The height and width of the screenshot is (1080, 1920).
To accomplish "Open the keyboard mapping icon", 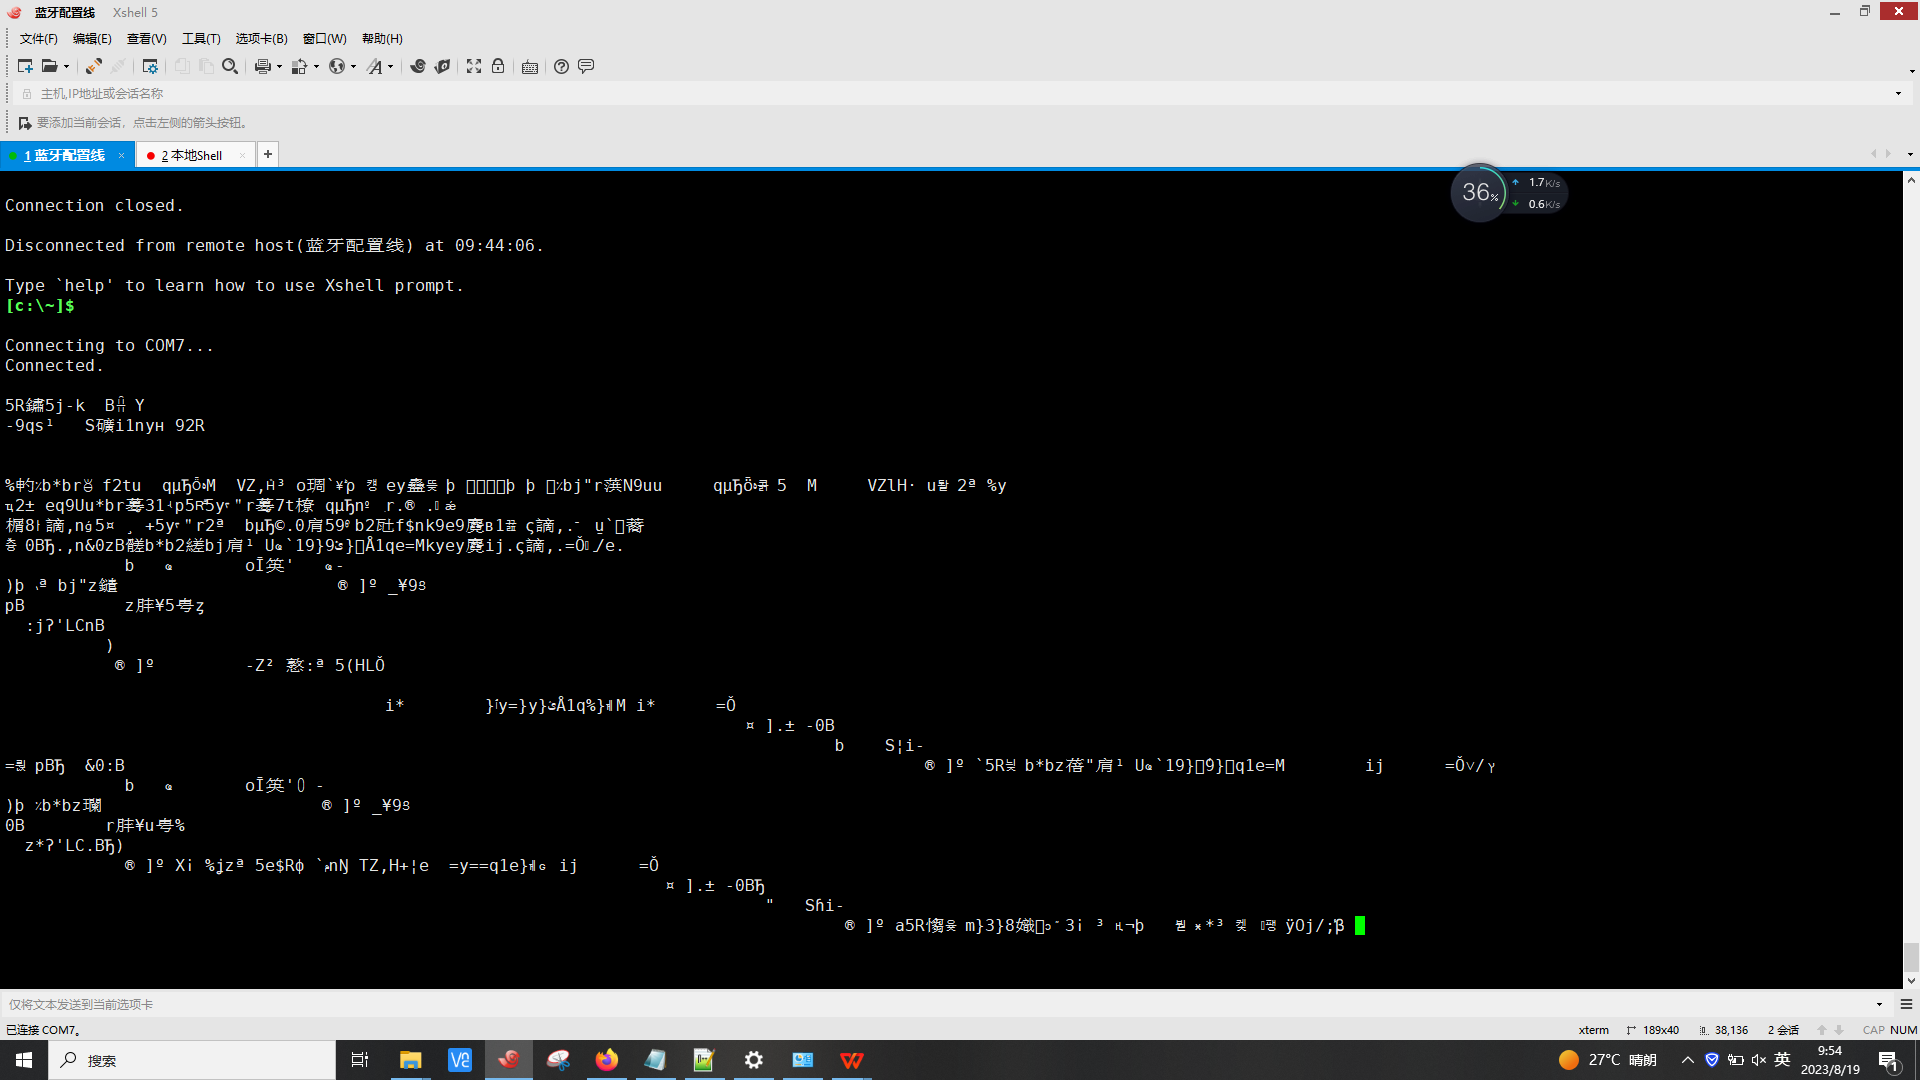I will pyautogui.click(x=530, y=66).
